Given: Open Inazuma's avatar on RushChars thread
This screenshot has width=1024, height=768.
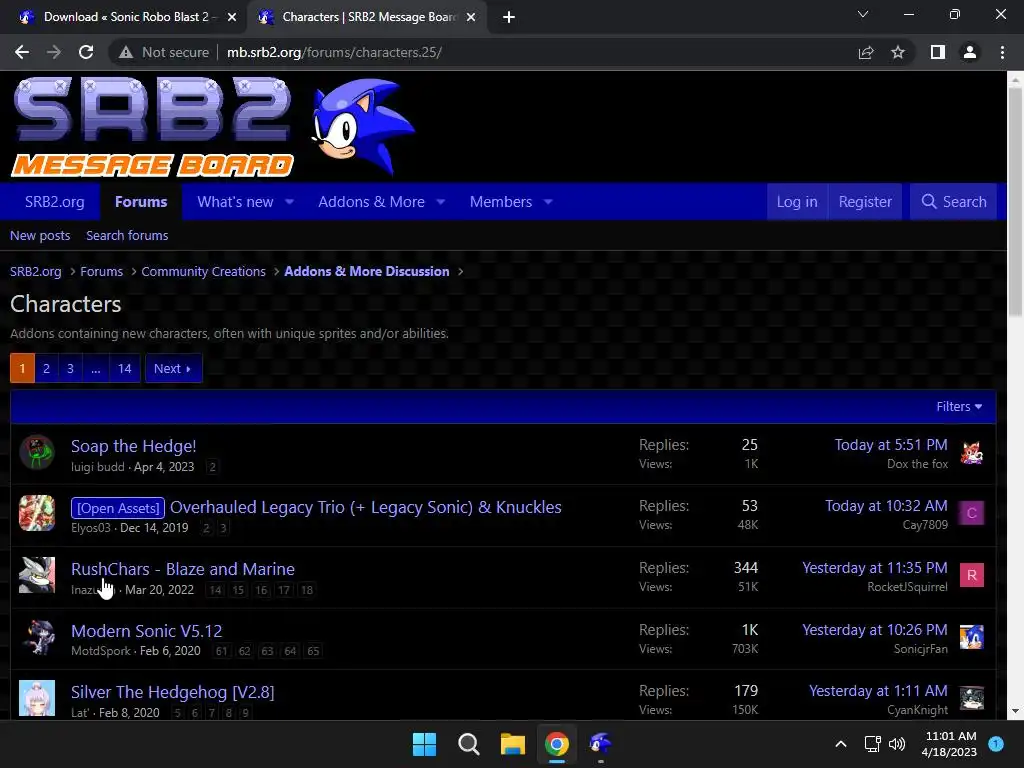Looking at the screenshot, I should [37, 575].
